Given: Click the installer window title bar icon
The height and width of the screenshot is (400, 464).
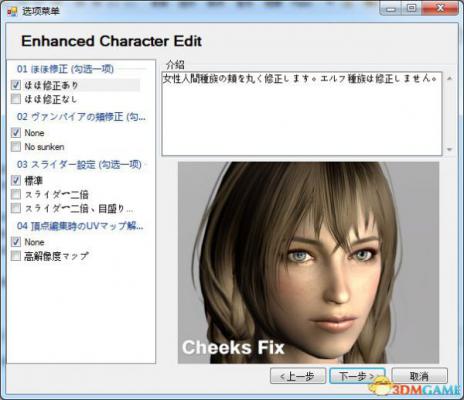Looking at the screenshot, I should click(x=12, y=11).
